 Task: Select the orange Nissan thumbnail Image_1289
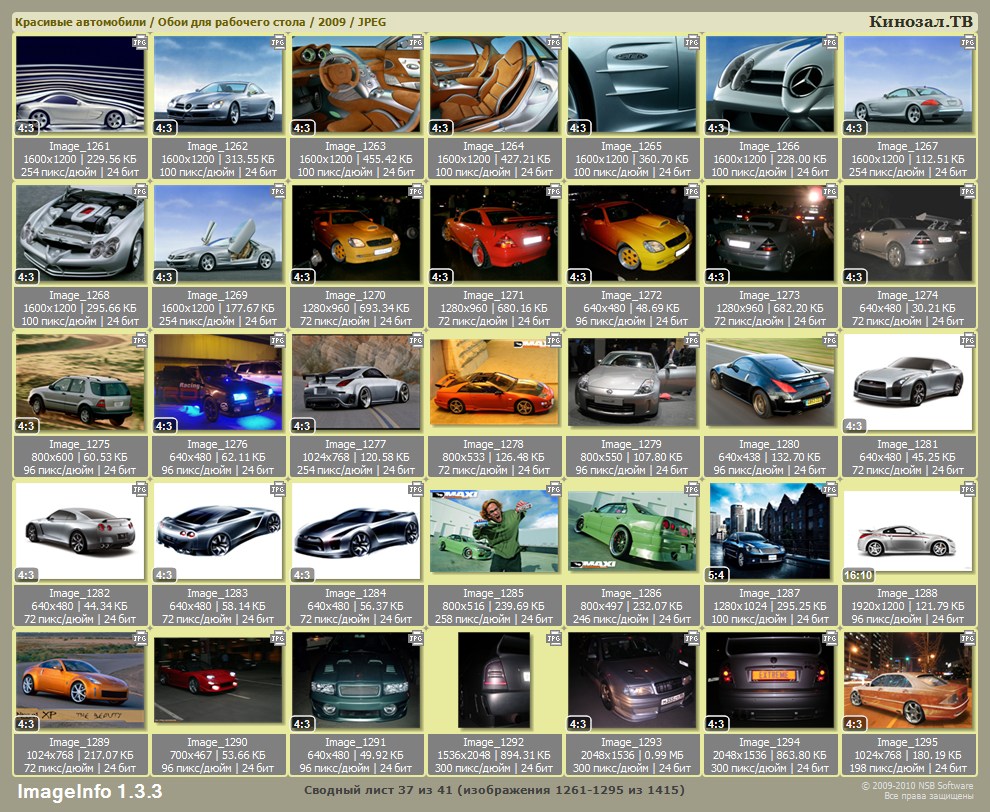tap(80, 680)
